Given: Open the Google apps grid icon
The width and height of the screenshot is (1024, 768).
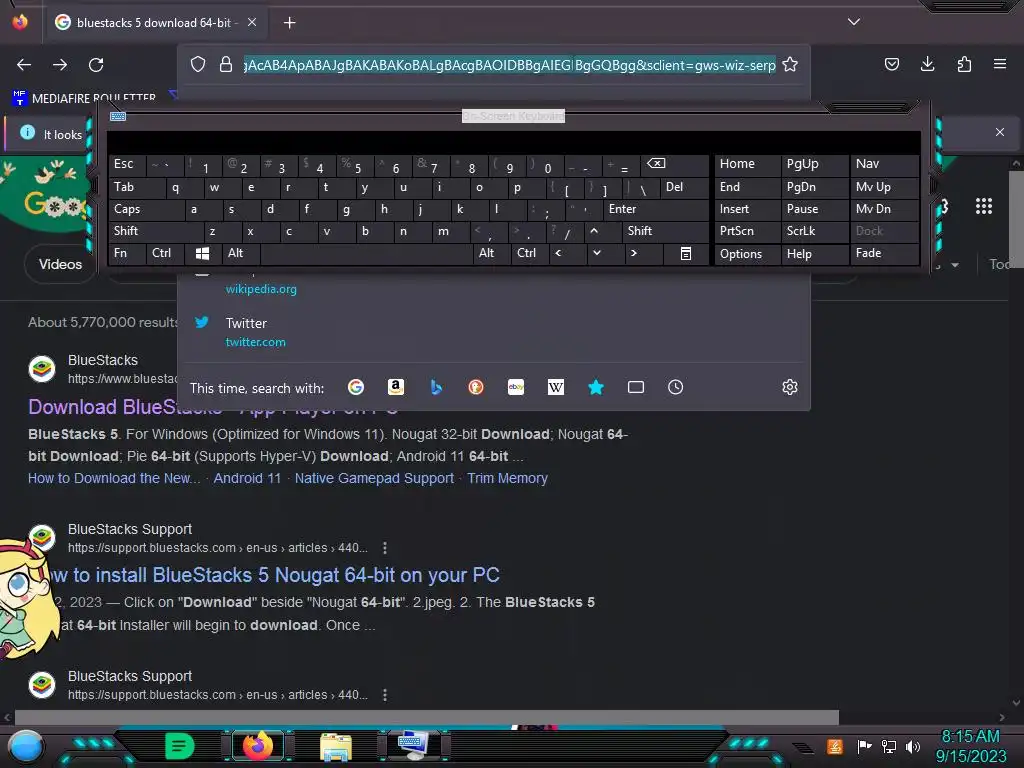Looking at the screenshot, I should coord(984,206).
